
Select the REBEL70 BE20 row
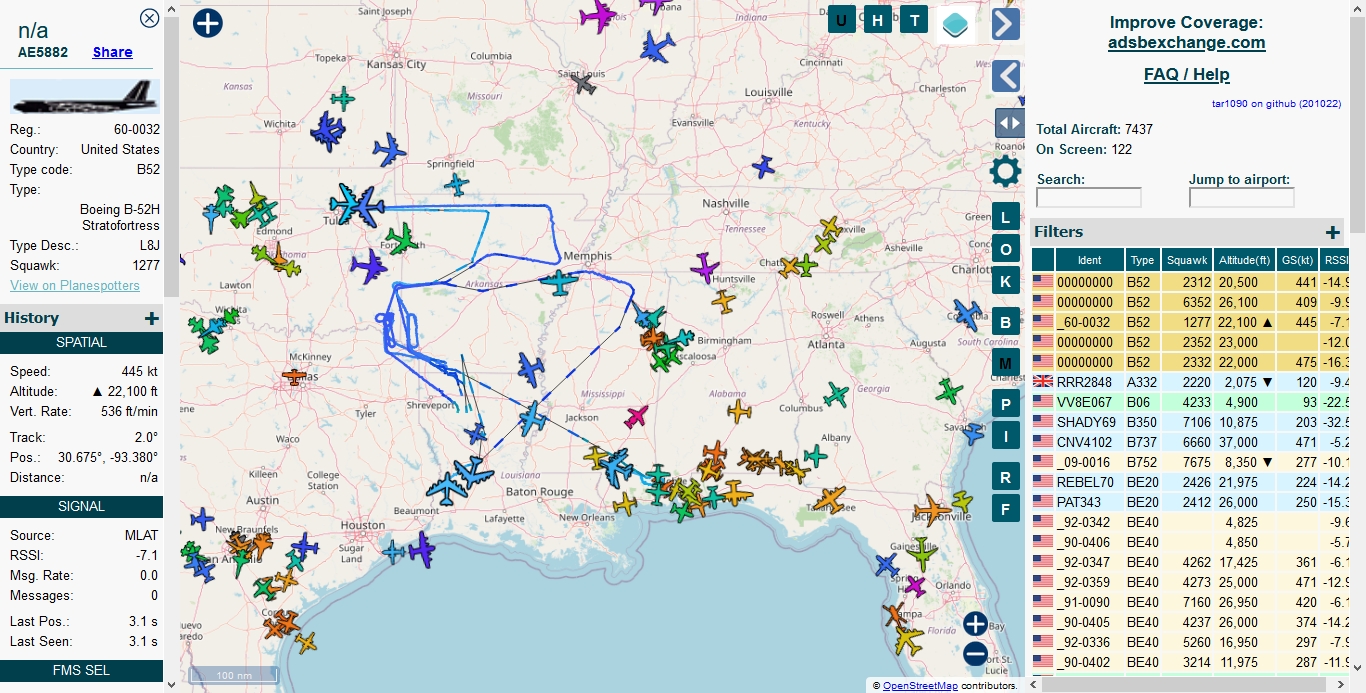coord(1191,482)
